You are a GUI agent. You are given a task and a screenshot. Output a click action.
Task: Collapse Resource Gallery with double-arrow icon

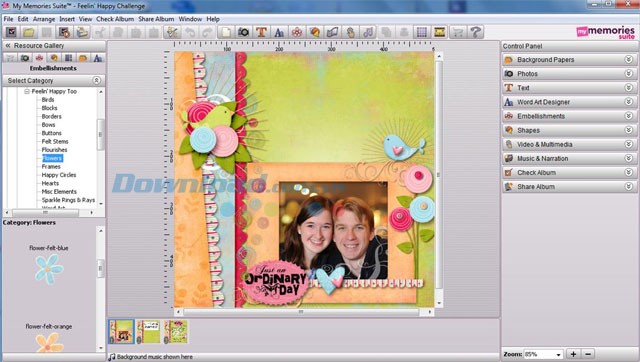point(8,46)
